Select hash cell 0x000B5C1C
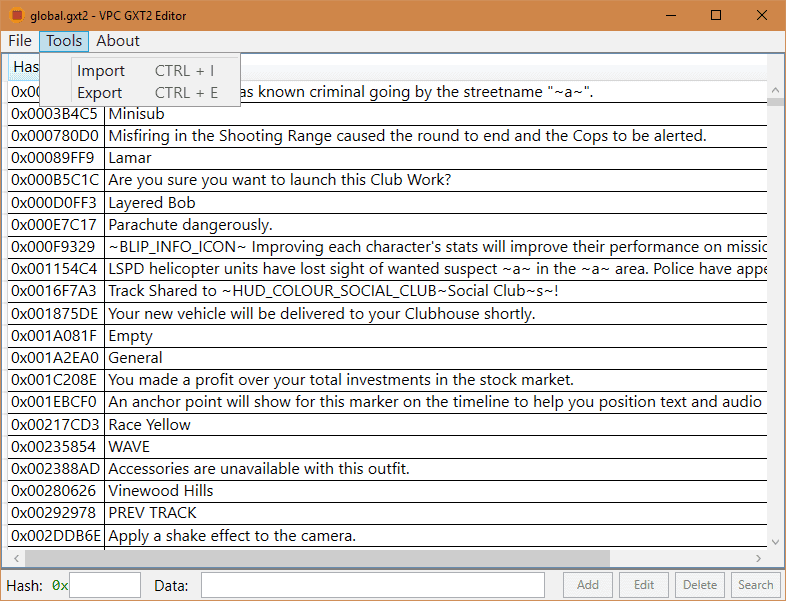 [x=56, y=180]
